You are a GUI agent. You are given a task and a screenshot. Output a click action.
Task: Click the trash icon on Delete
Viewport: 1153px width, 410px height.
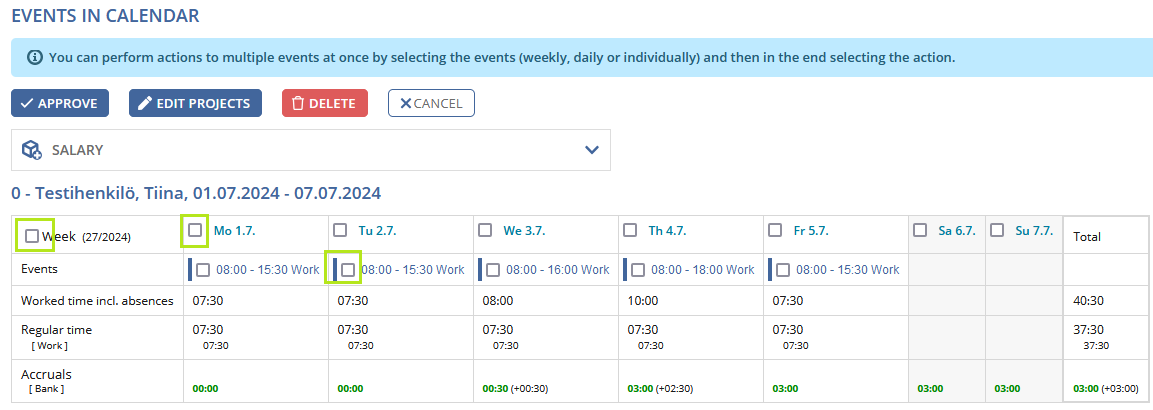coord(298,104)
